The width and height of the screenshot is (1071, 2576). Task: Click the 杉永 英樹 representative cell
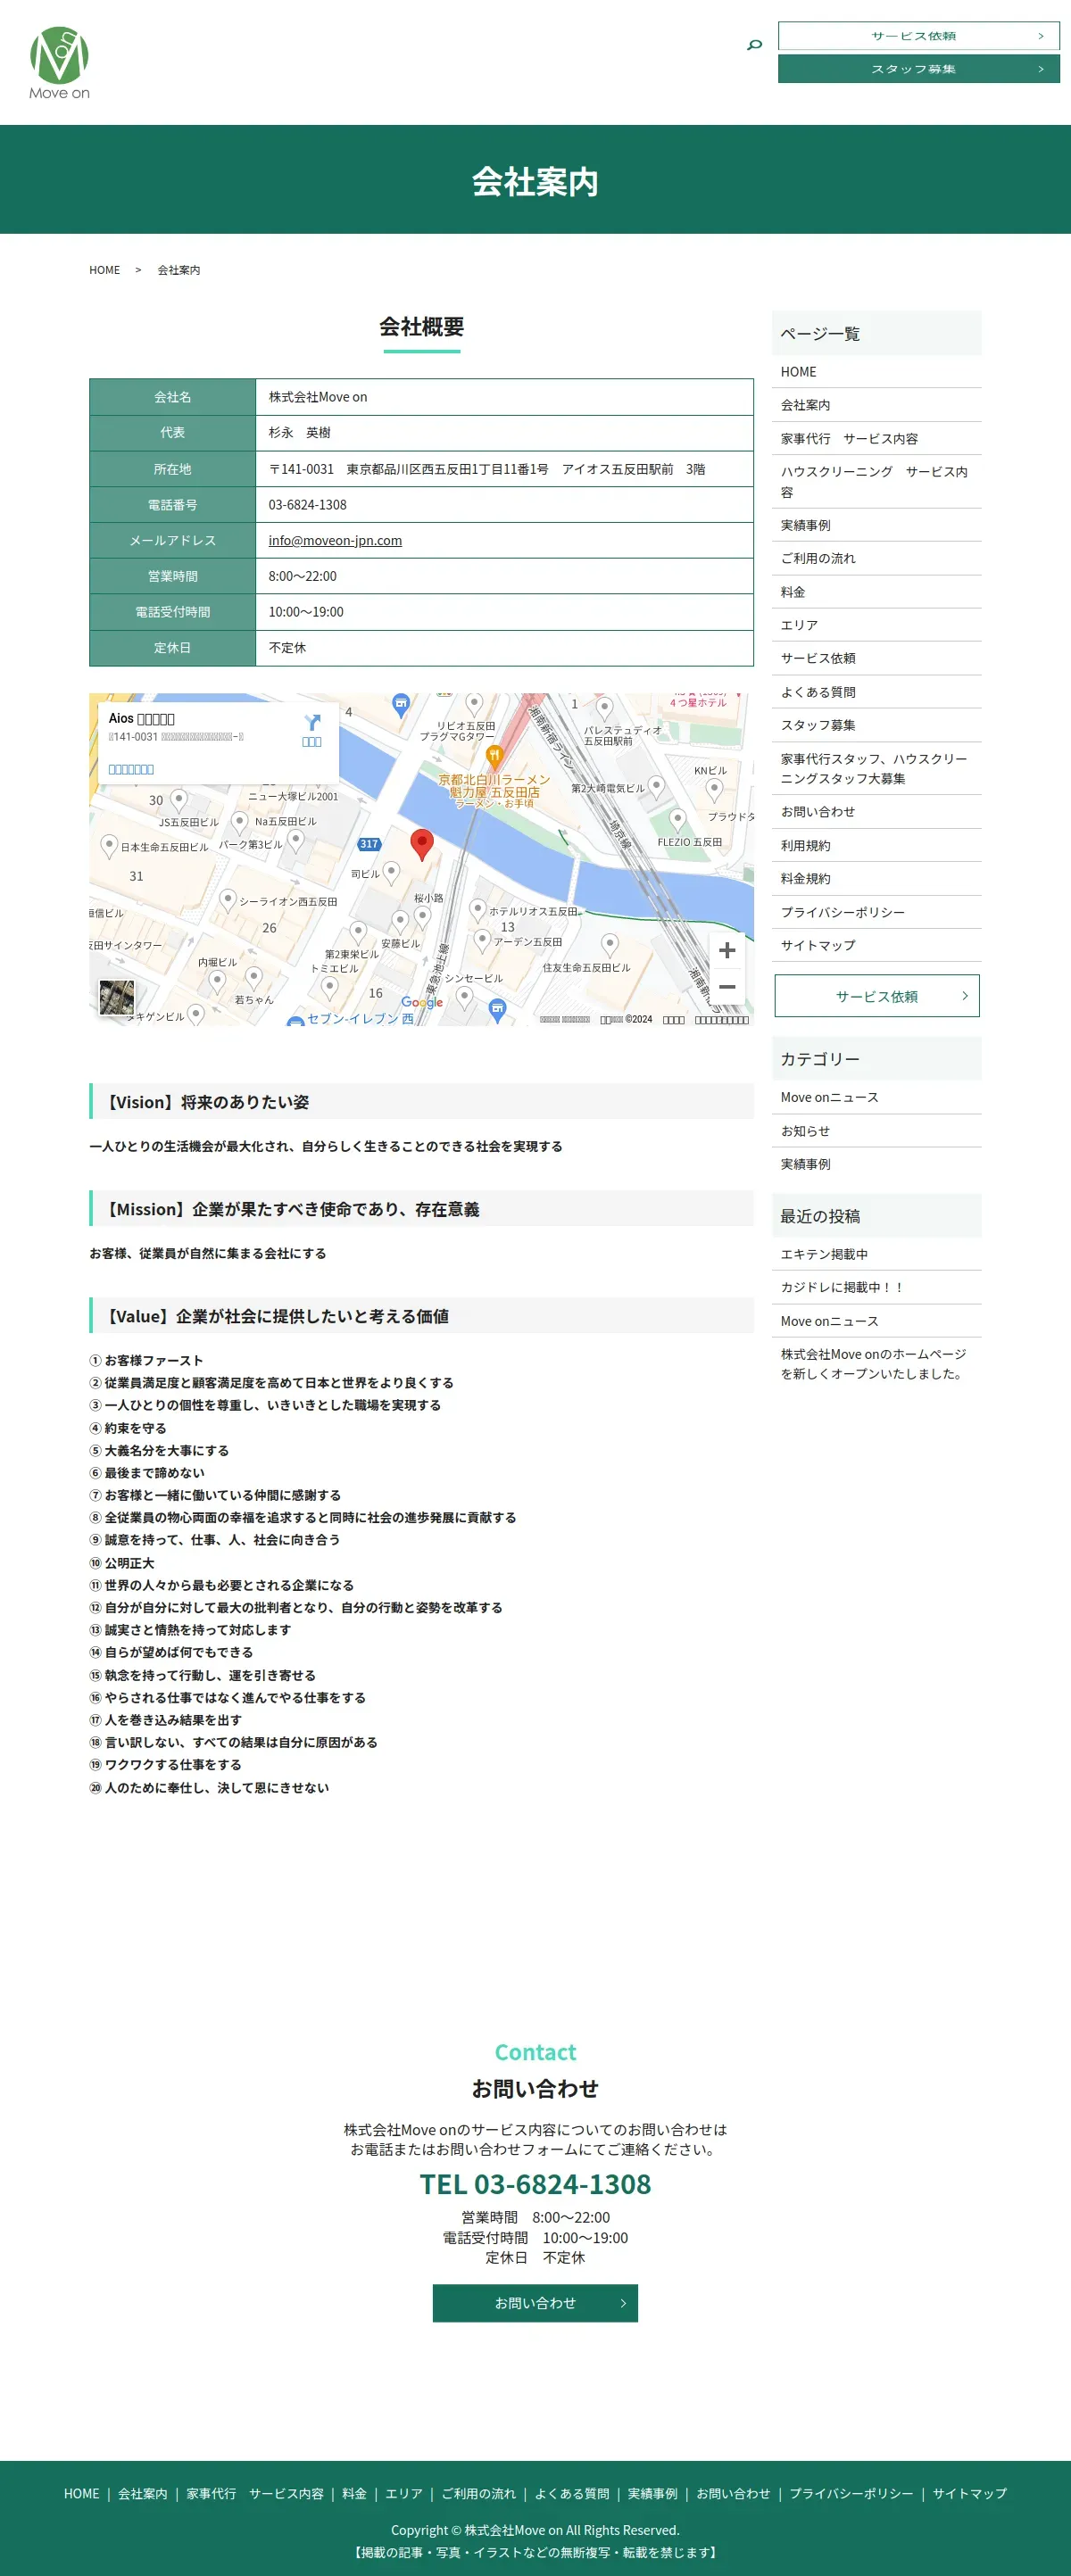[x=504, y=433]
